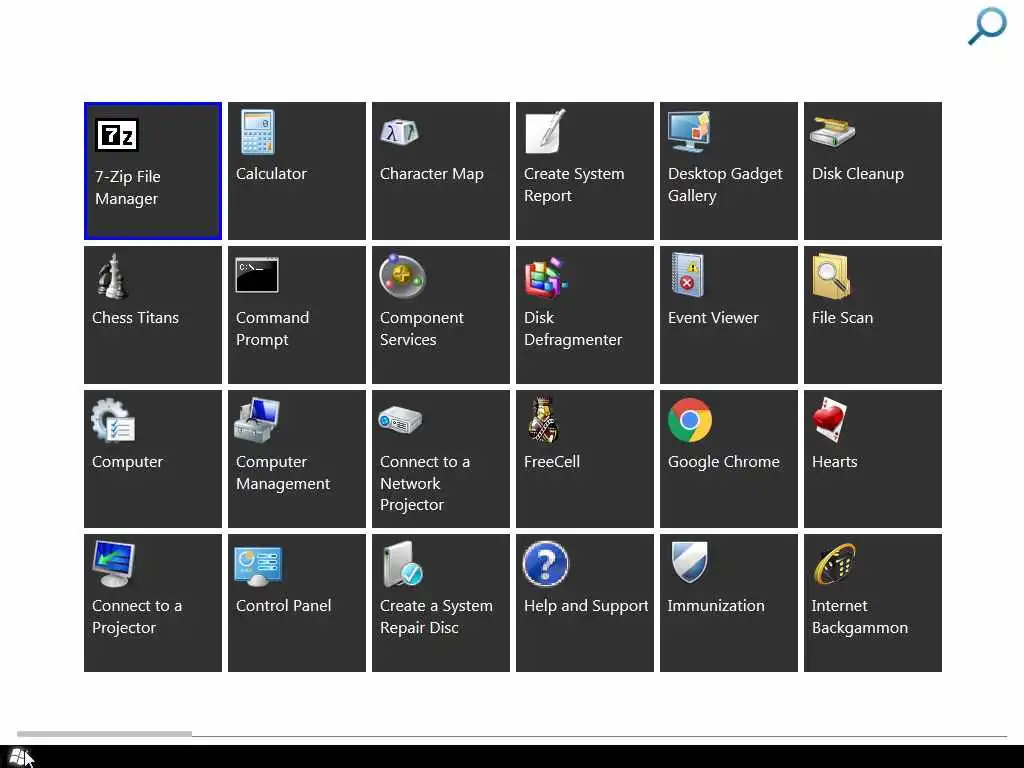
Task: Click the "Create System Report" label
Action: [x=574, y=185]
